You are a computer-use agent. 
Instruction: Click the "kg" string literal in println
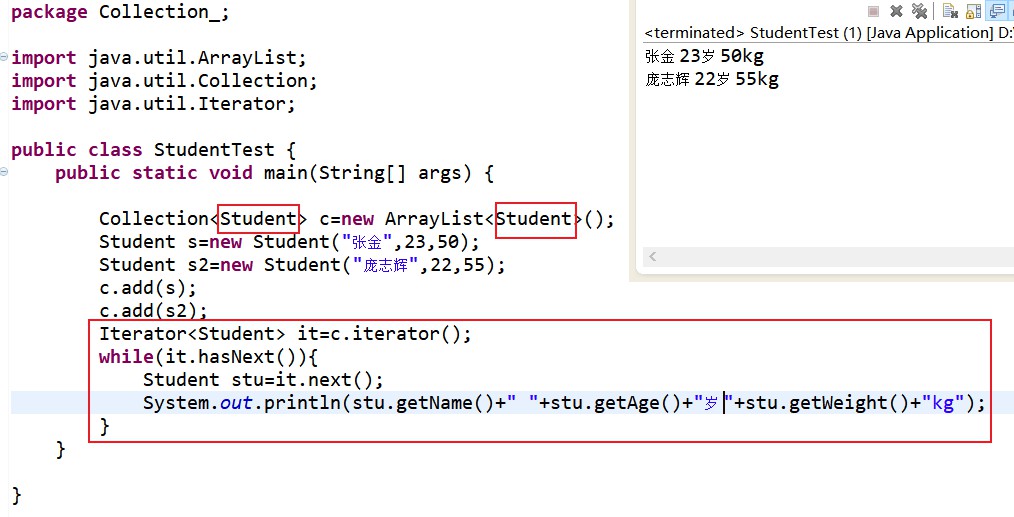[943, 403]
